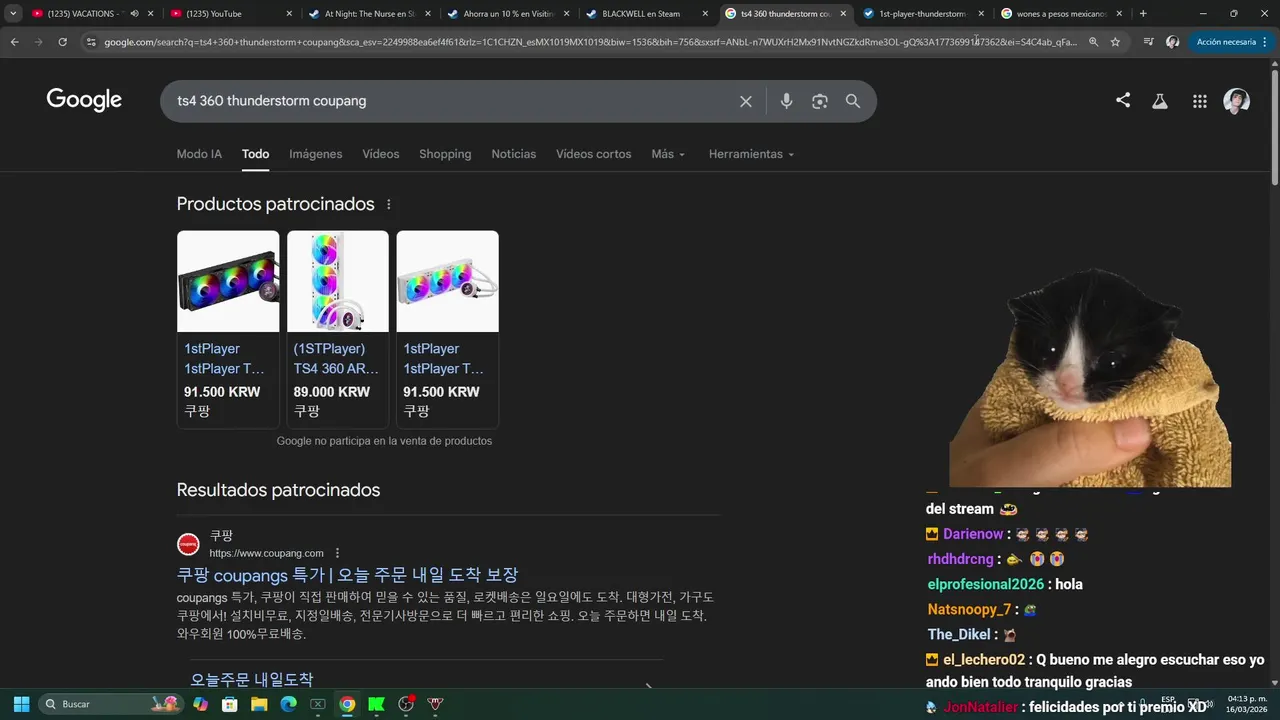Expand the Herramientas dropdown

[x=751, y=154]
